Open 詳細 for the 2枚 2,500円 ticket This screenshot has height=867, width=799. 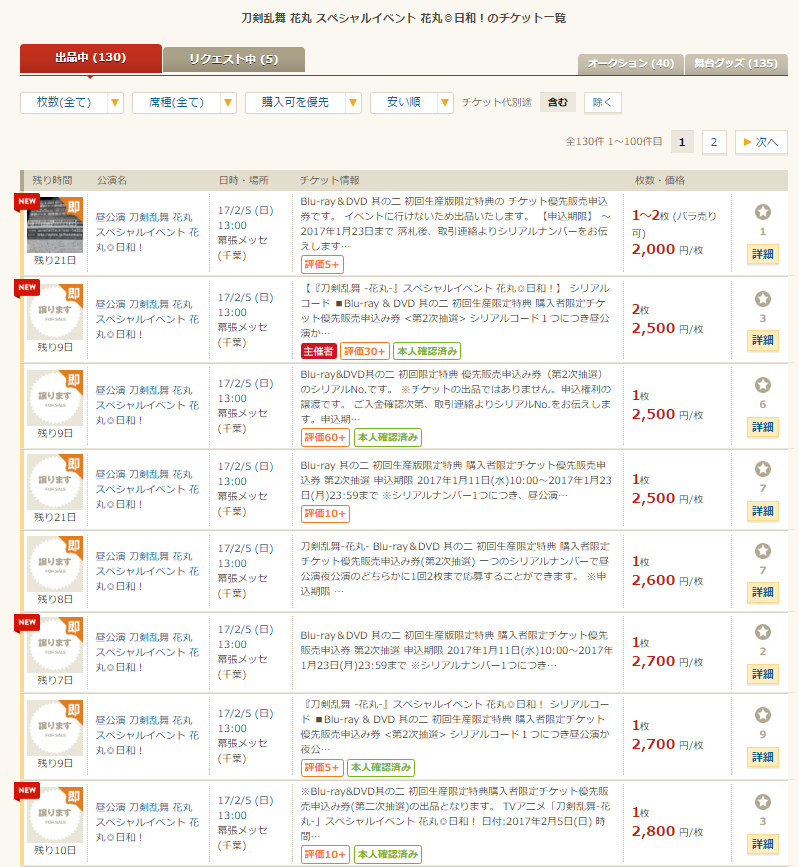[x=763, y=340]
